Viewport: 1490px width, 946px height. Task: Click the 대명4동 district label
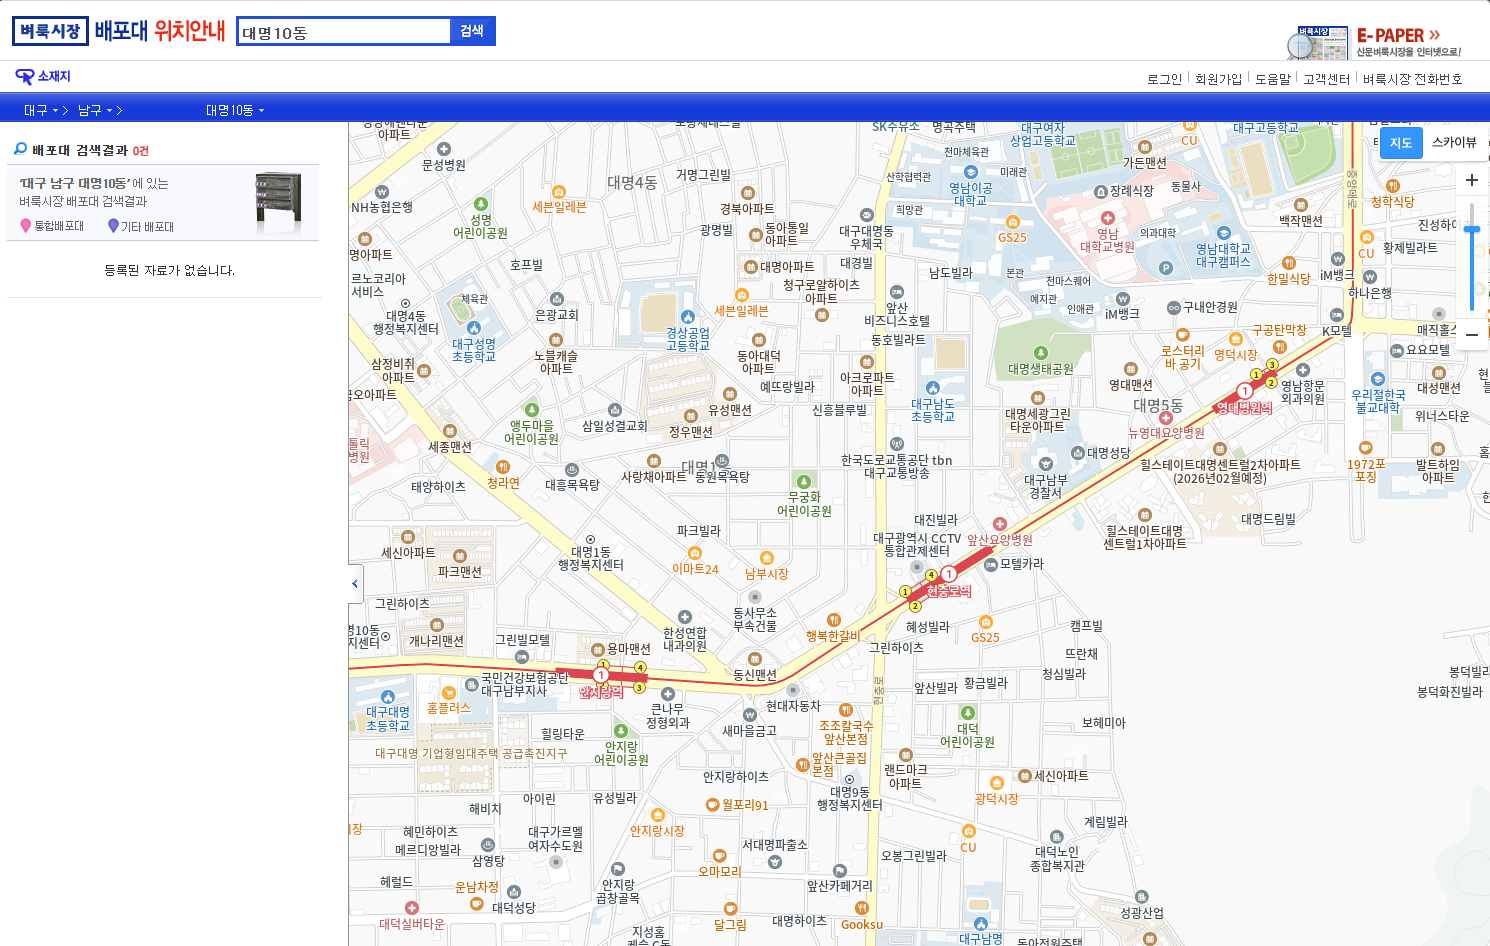pyautogui.click(x=632, y=183)
